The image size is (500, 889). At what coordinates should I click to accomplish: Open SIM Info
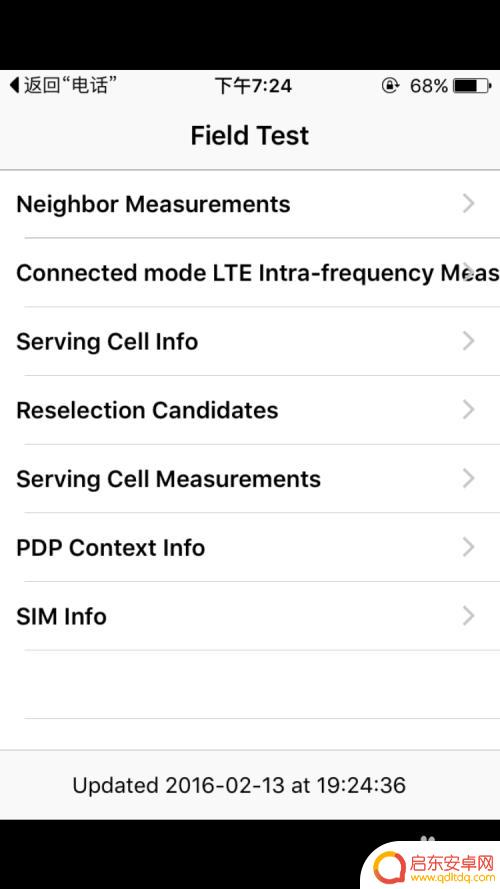click(250, 616)
